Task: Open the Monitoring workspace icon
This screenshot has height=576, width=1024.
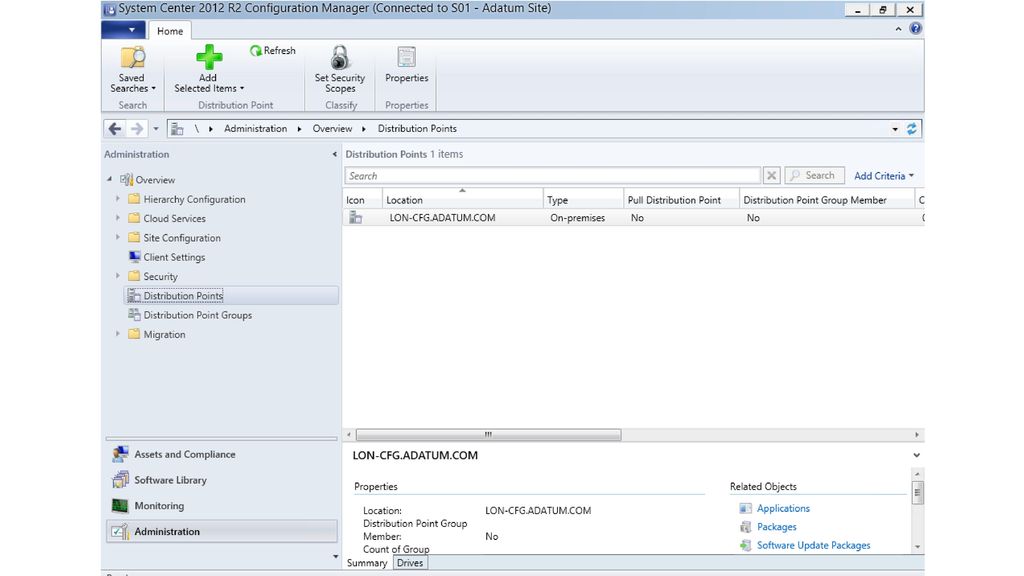Action: pyautogui.click(x=120, y=505)
